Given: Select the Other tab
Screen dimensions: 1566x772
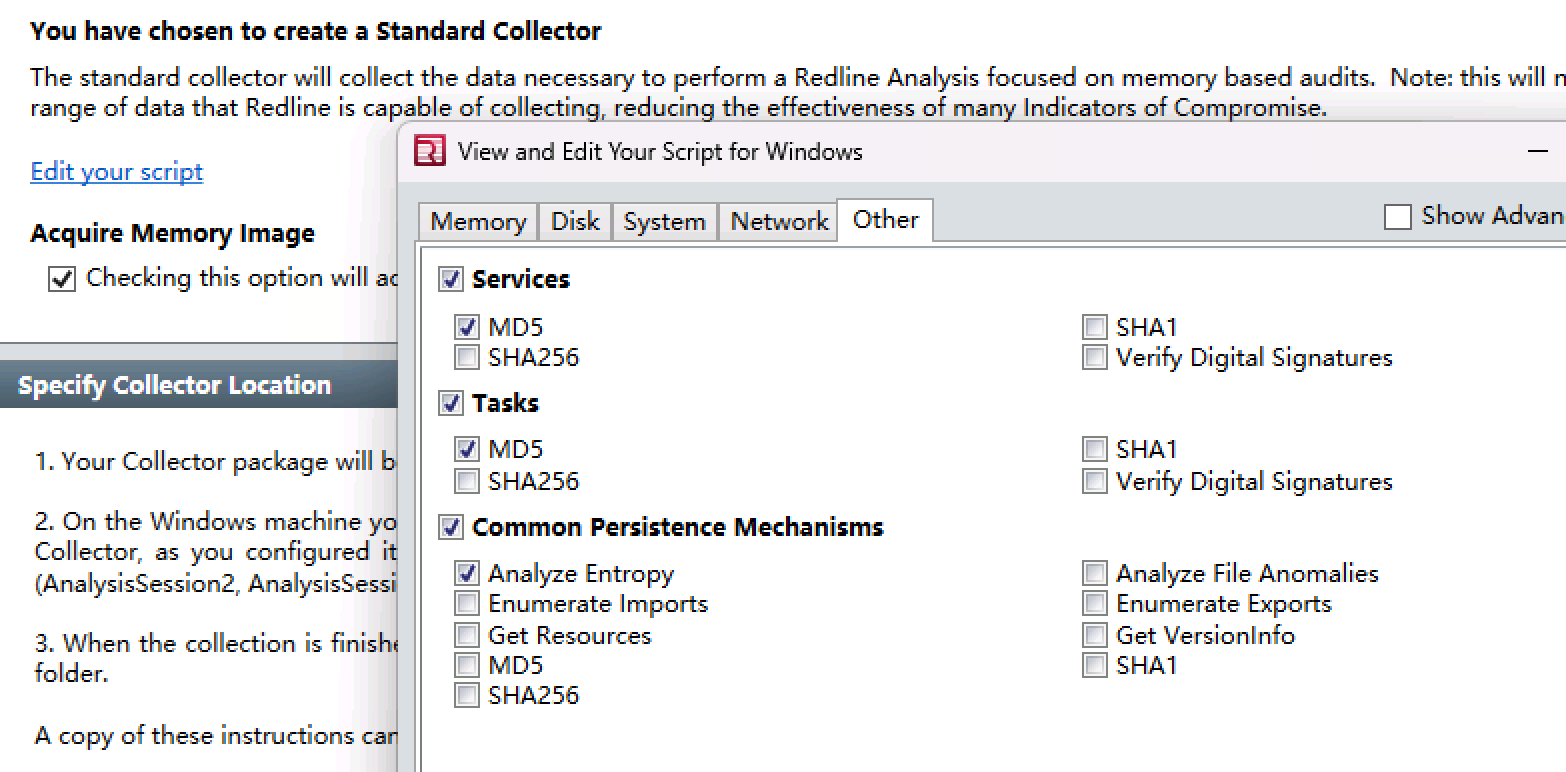Looking at the screenshot, I should (x=884, y=220).
